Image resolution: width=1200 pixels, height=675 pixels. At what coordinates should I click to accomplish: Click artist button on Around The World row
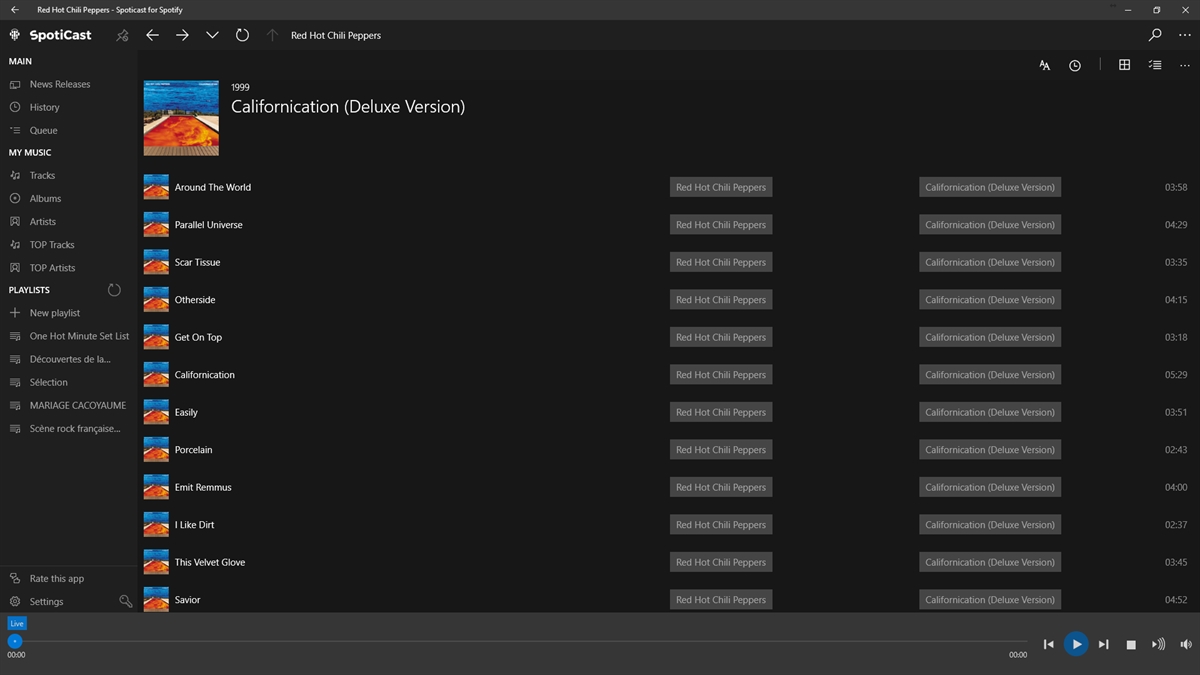tap(721, 187)
